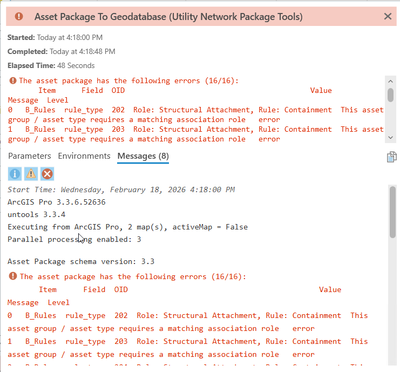Select the 'Start Time: Wednesday, February 18' line

pyautogui.click(x=121, y=190)
